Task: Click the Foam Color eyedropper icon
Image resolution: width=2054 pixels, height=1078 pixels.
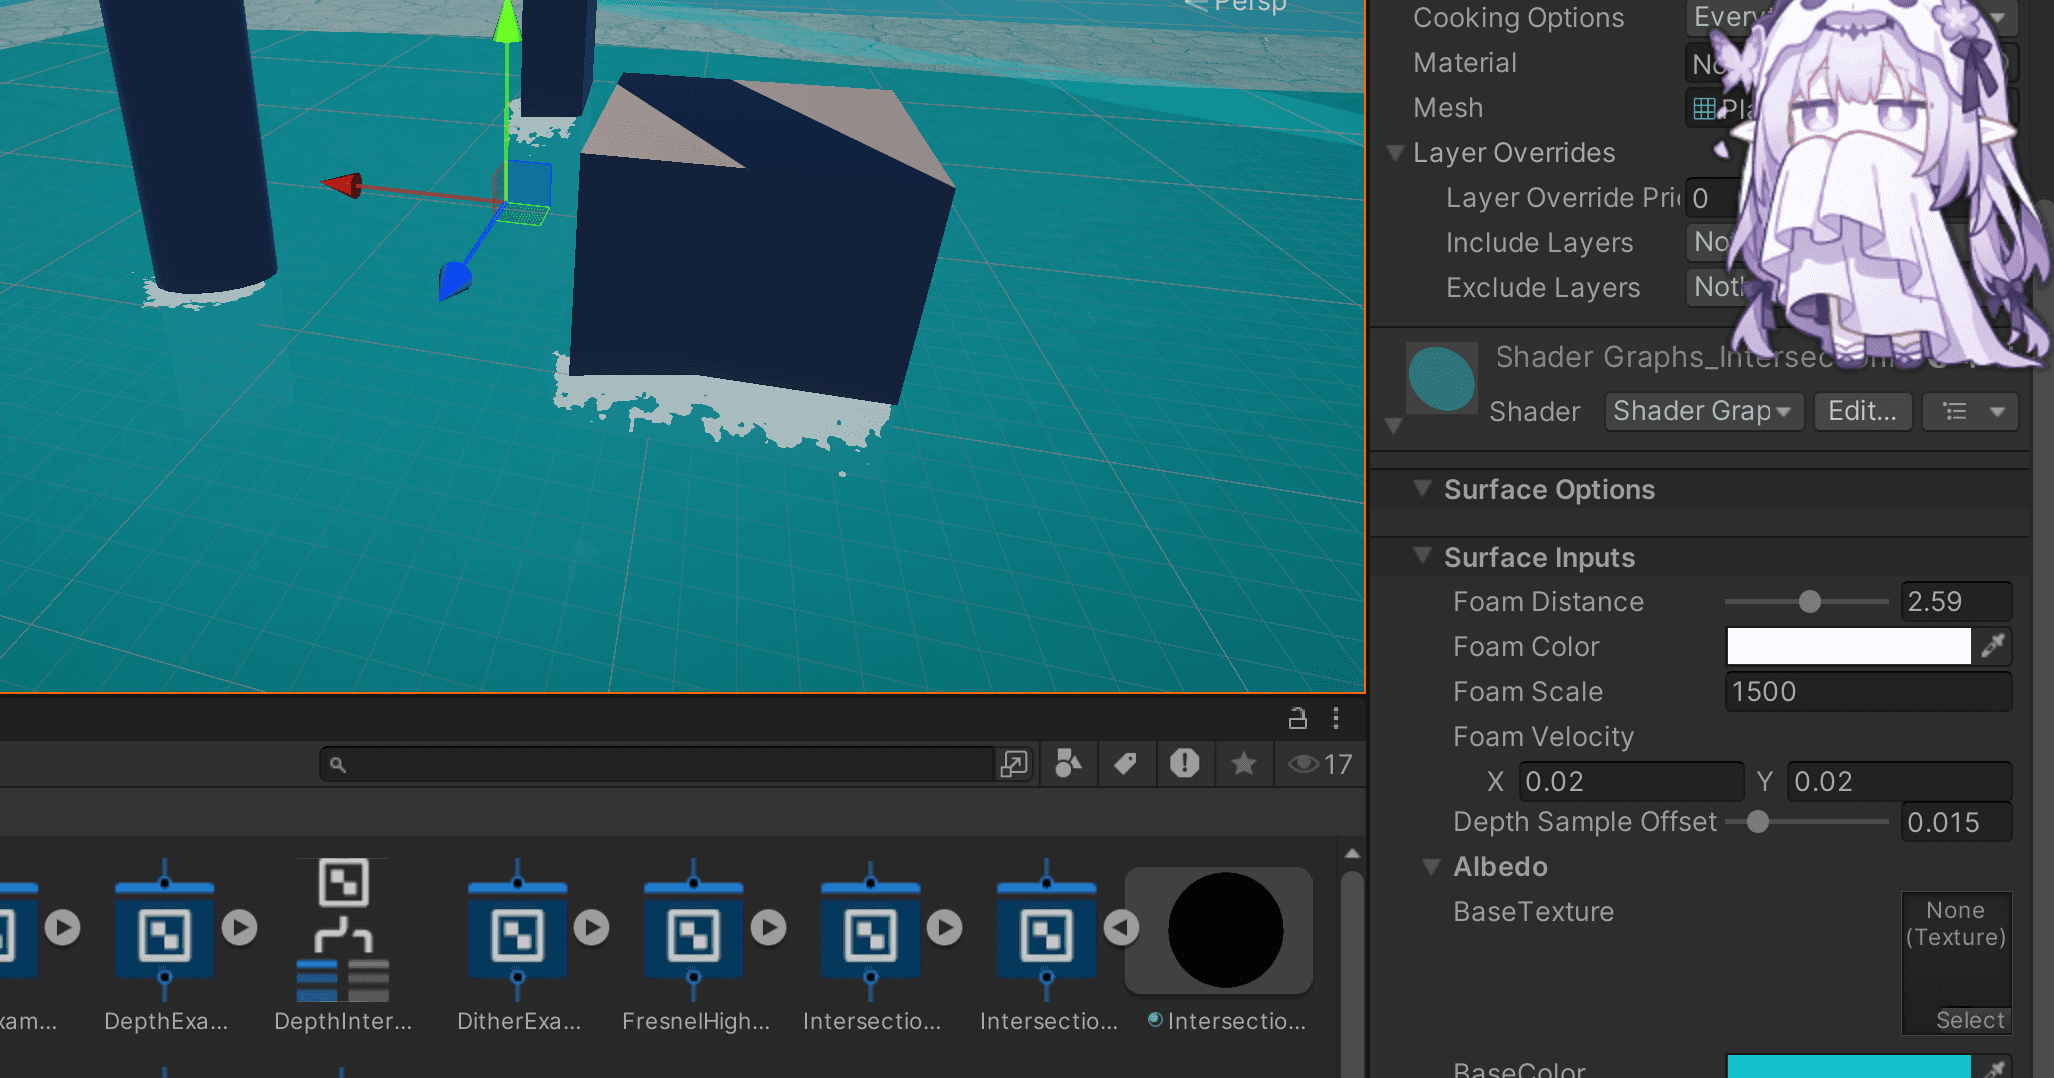Action: [x=1993, y=647]
